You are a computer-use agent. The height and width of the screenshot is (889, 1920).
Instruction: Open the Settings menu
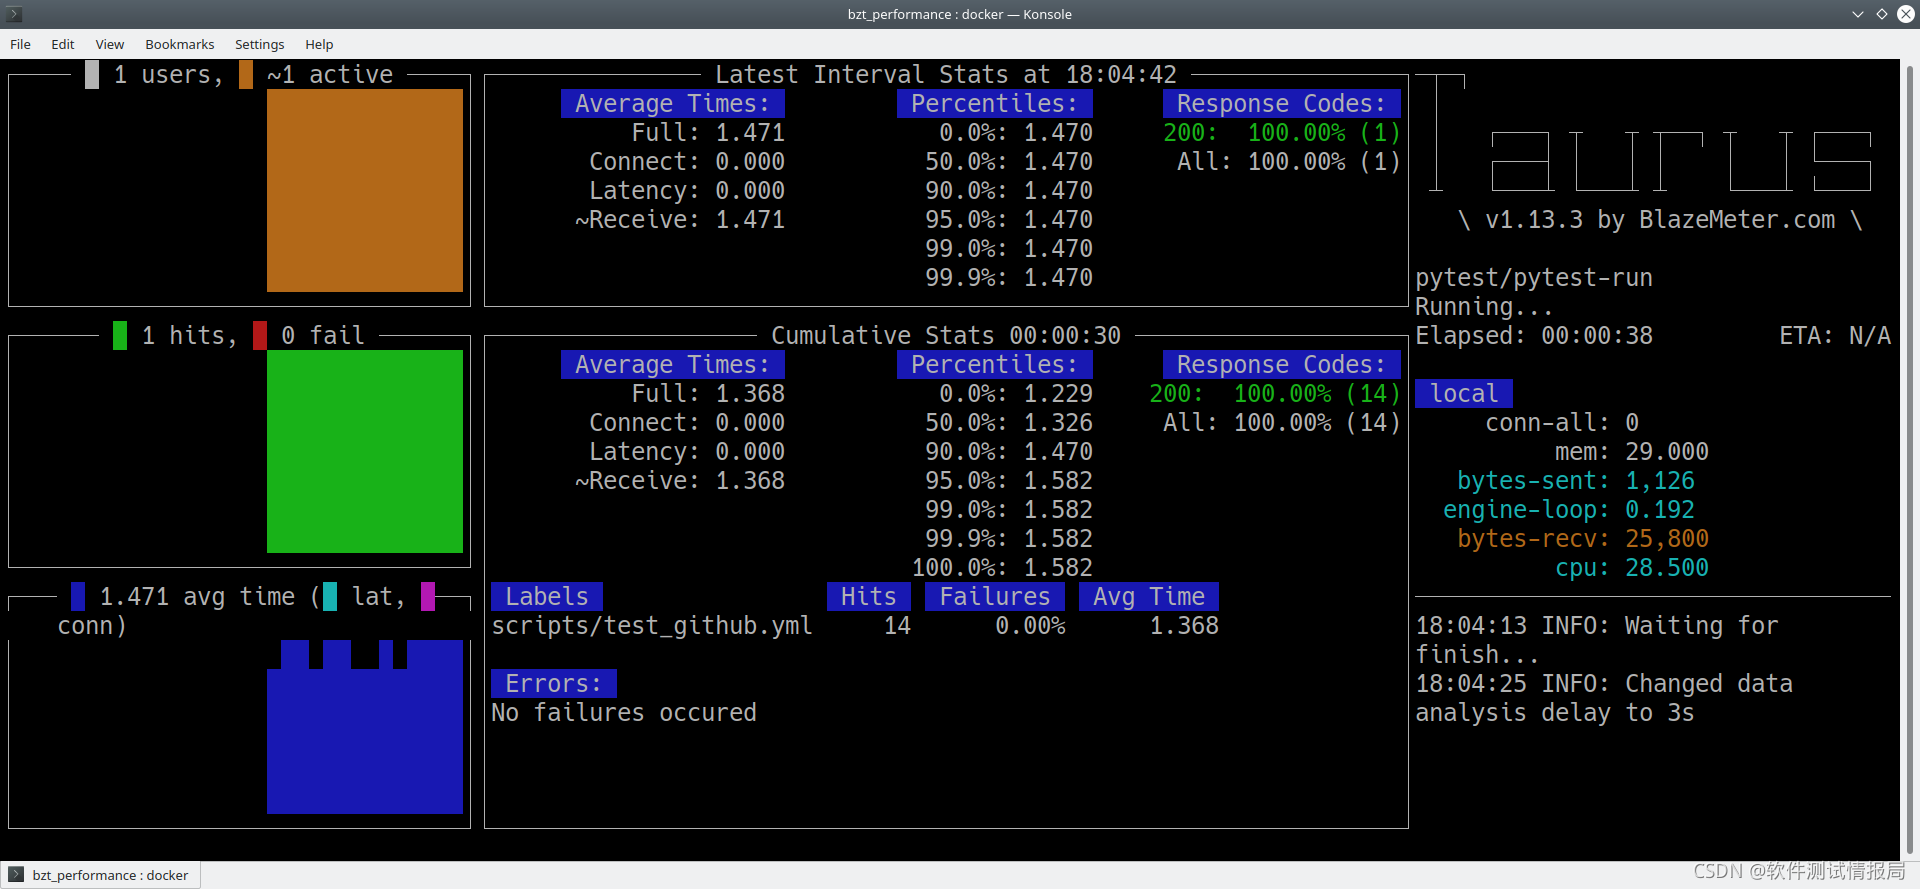[x=259, y=44]
